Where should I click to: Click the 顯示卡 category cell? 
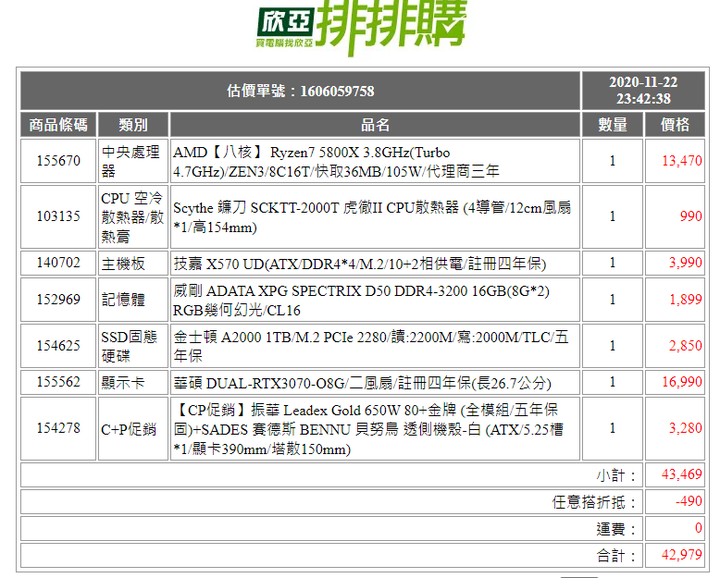[x=133, y=382]
